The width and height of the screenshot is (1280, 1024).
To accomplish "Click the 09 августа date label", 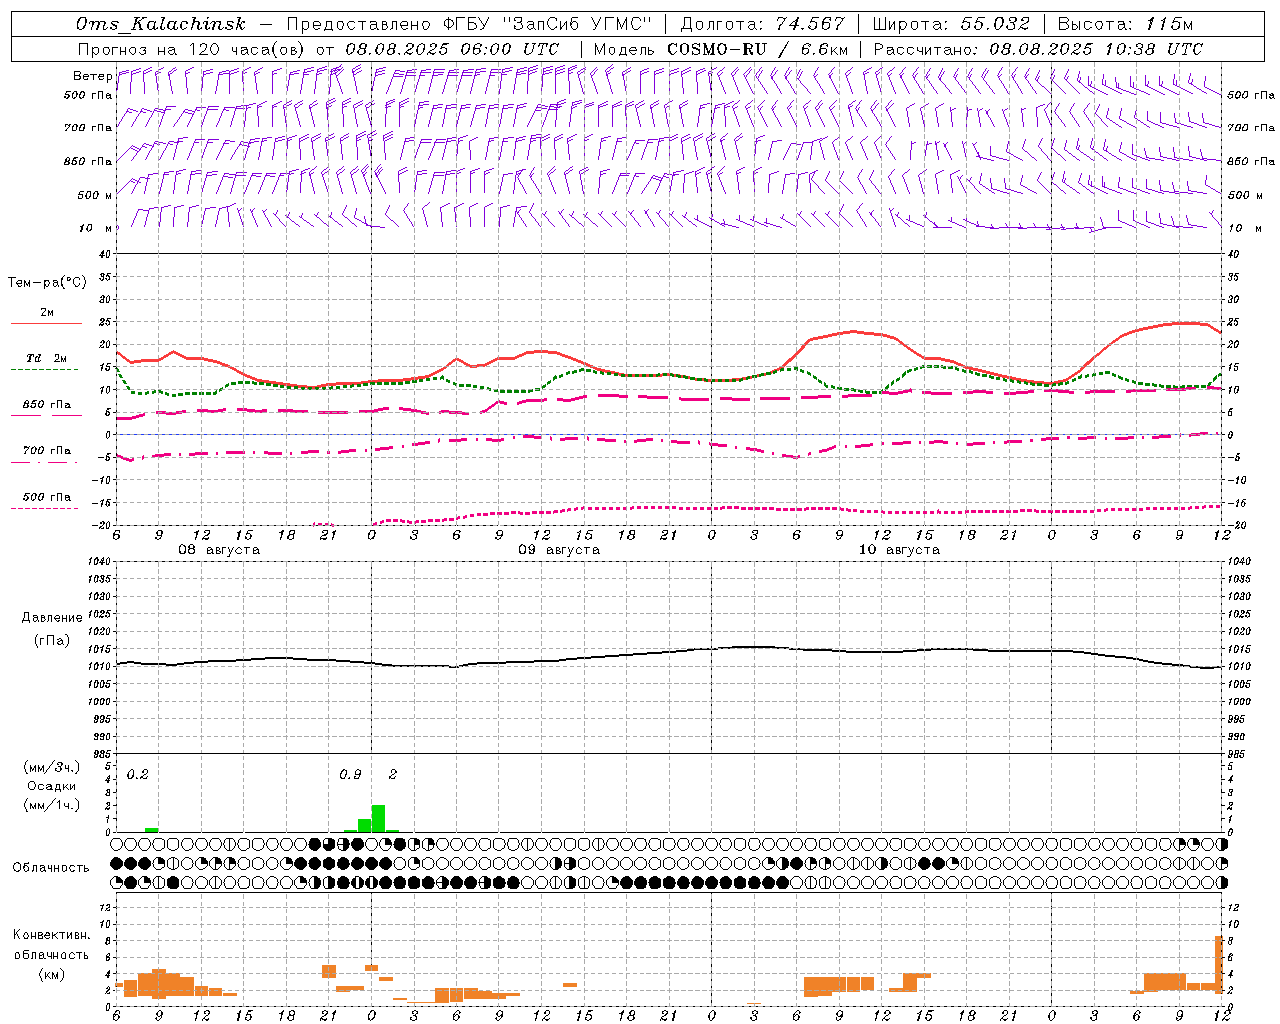I will 559,550.
